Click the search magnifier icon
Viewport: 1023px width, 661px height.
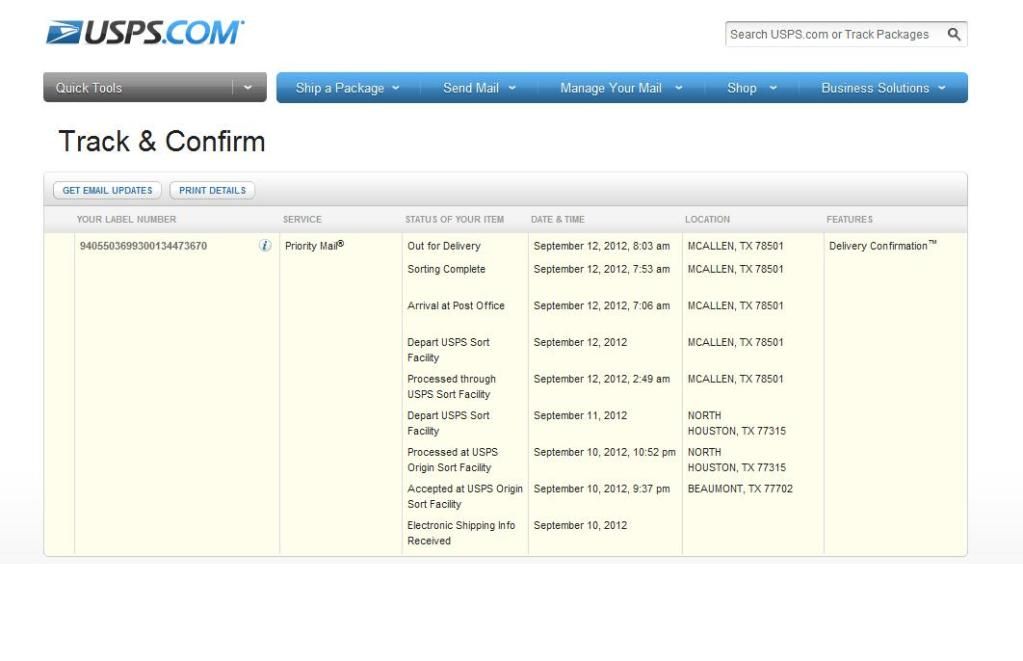coord(954,34)
